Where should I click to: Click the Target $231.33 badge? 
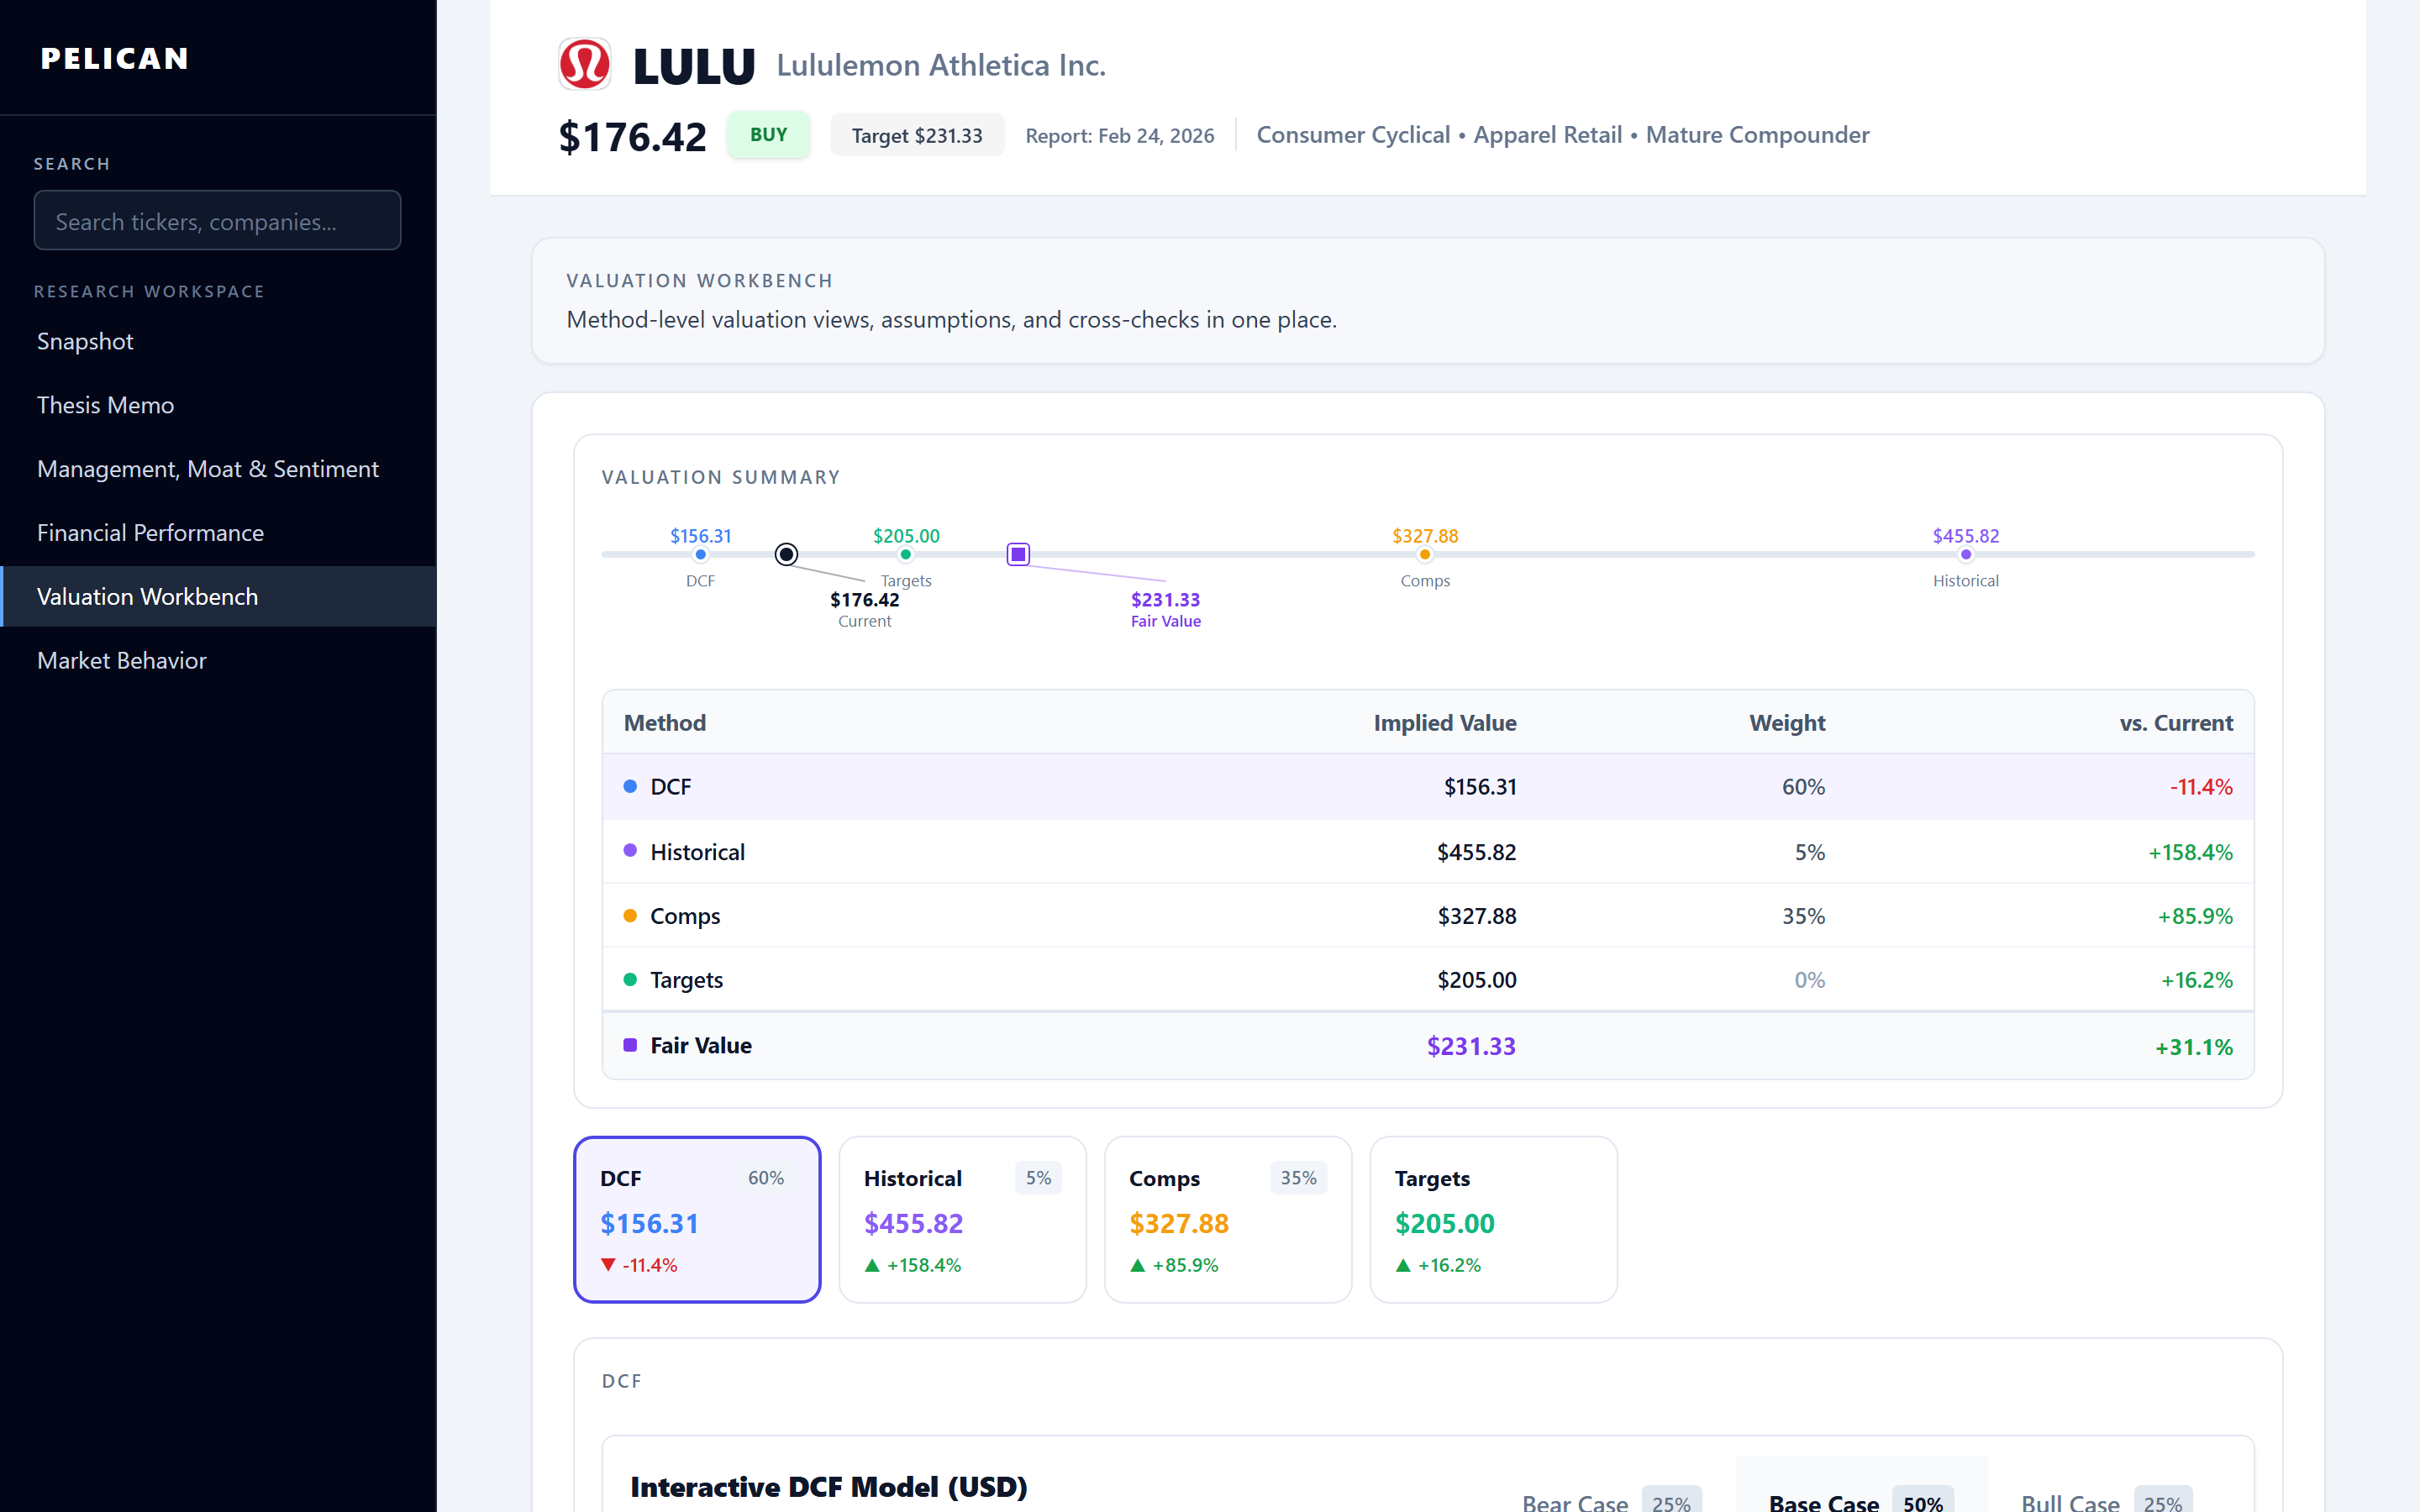point(916,136)
